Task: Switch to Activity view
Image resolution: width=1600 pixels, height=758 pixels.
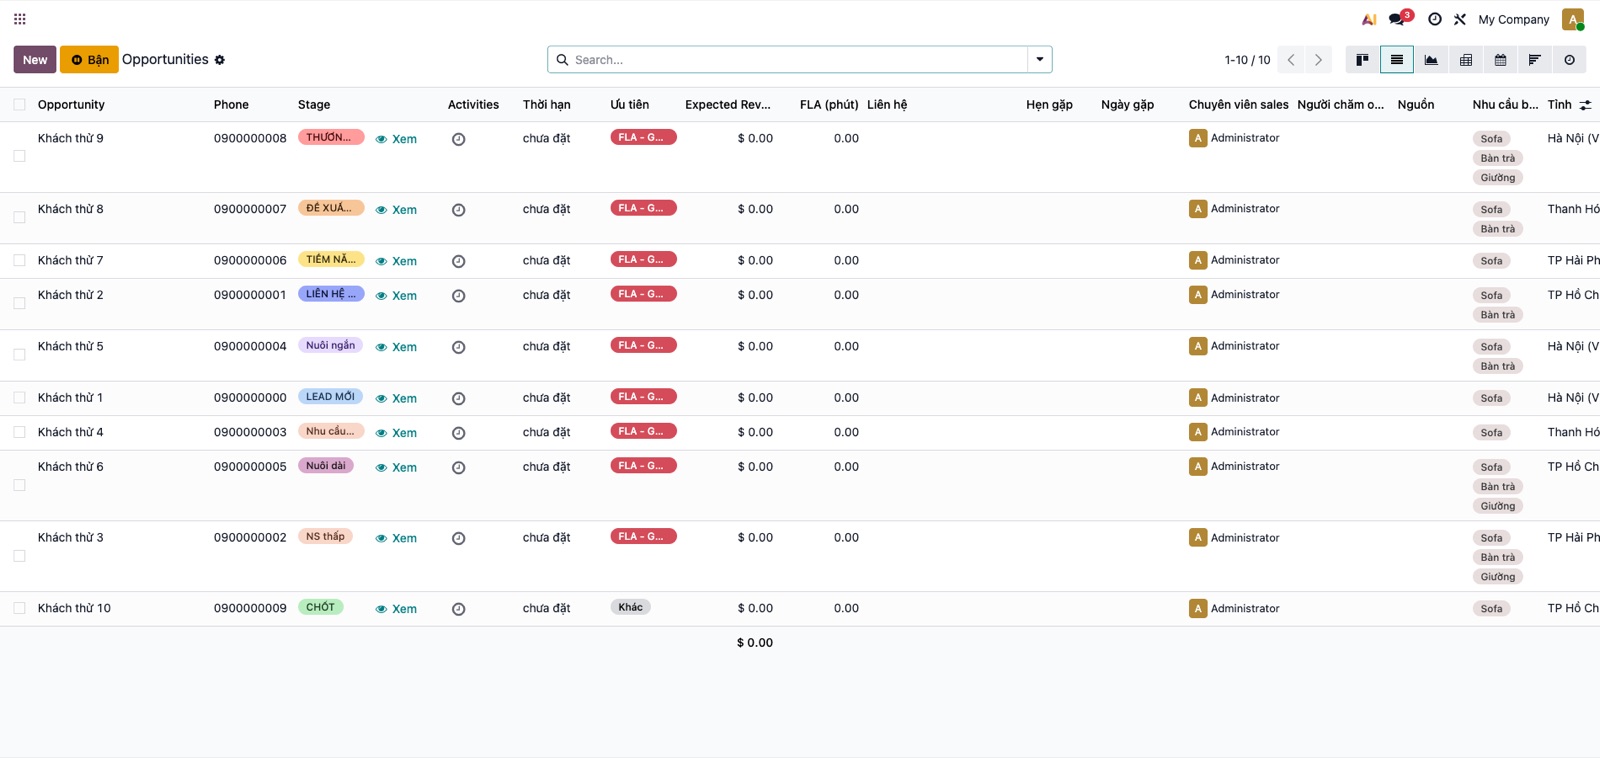Action: 1569,60
